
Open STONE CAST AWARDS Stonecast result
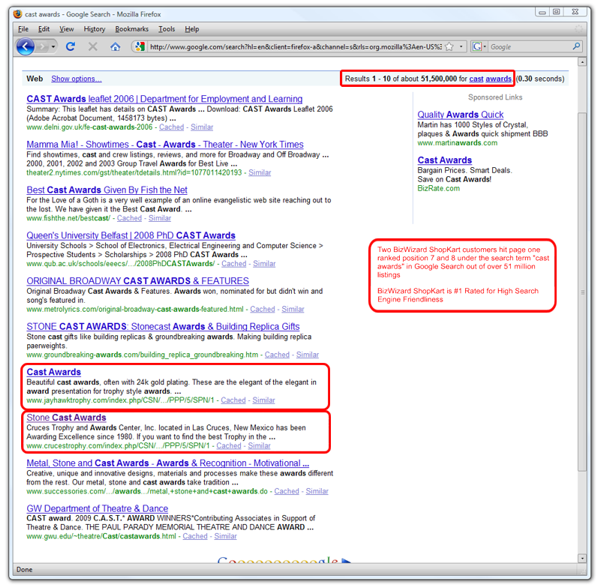pyautogui.click(x=163, y=326)
